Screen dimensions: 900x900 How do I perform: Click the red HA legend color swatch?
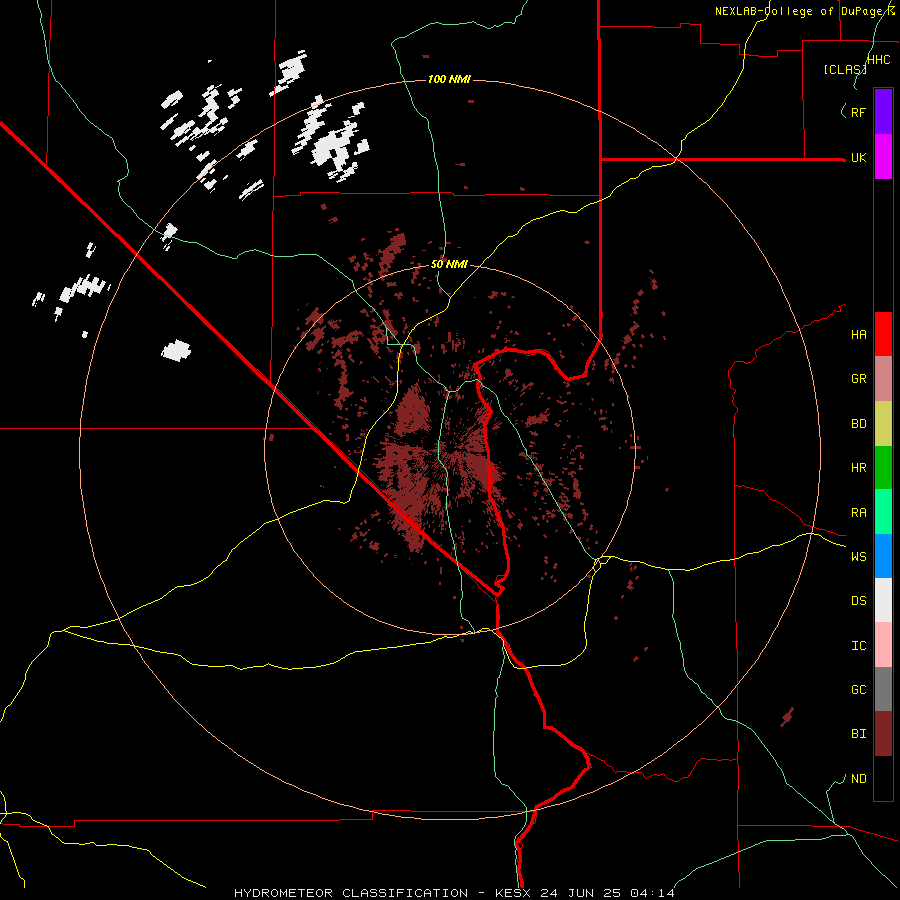(883, 334)
